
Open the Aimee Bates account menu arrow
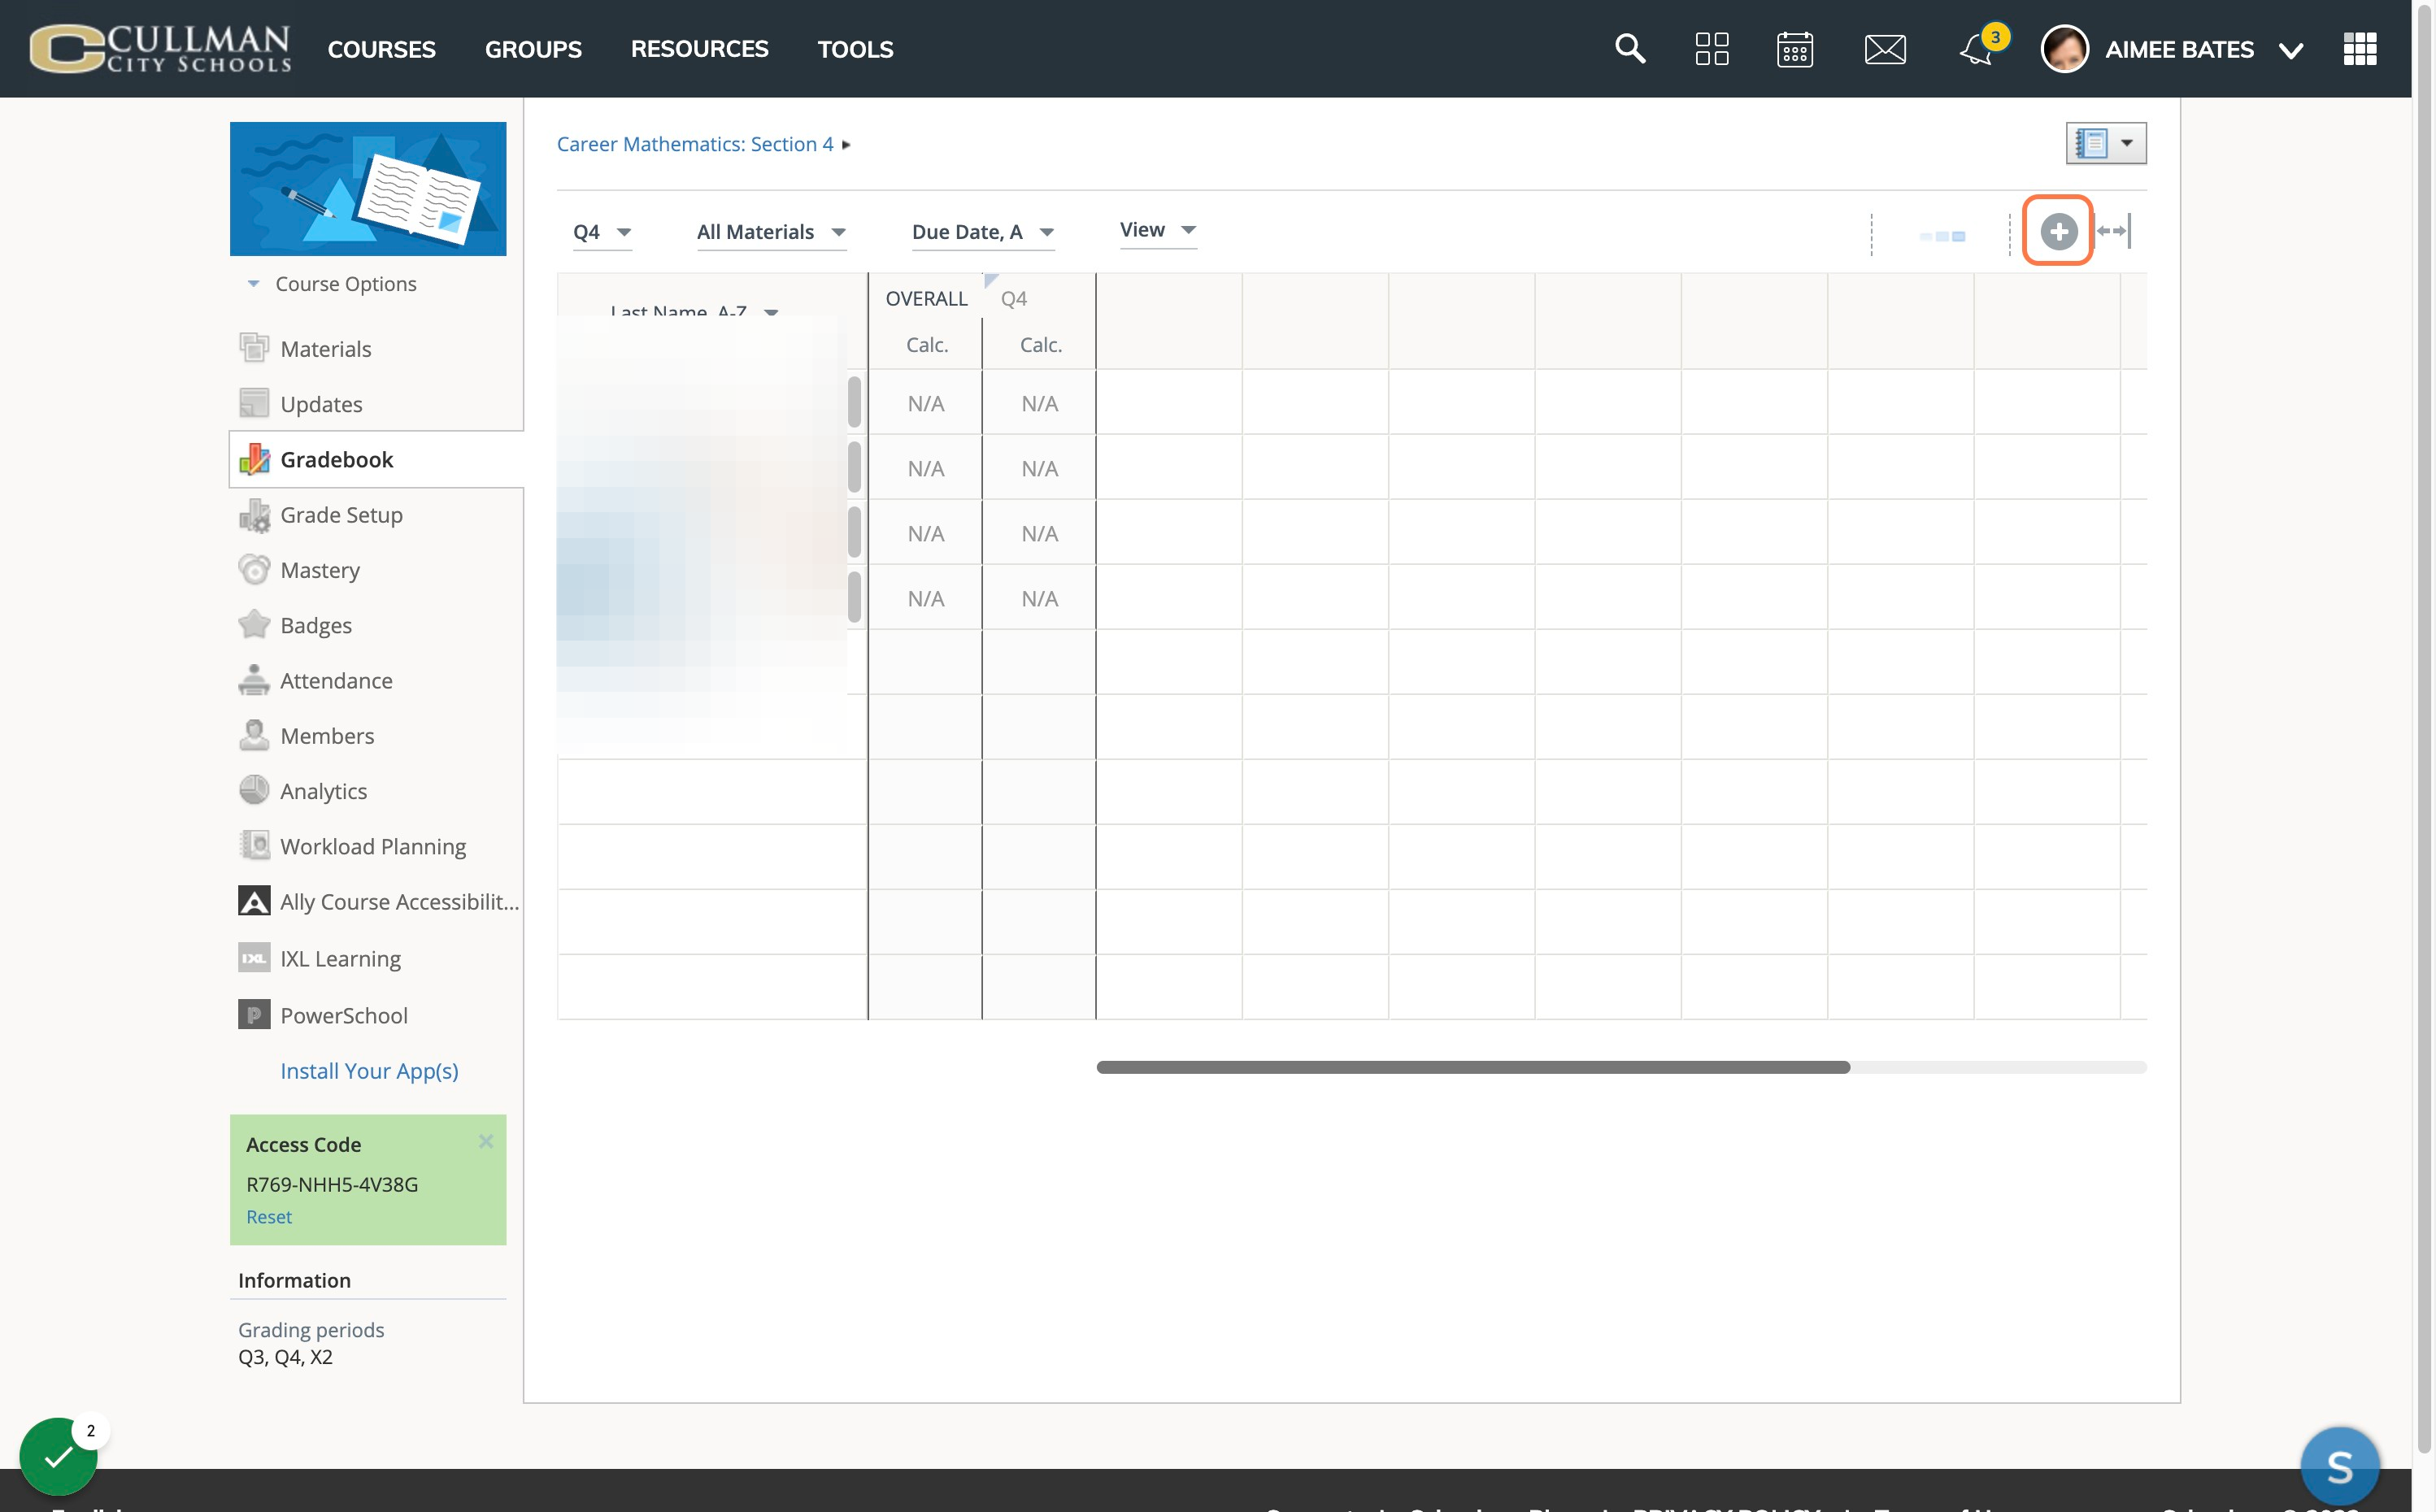point(2290,50)
